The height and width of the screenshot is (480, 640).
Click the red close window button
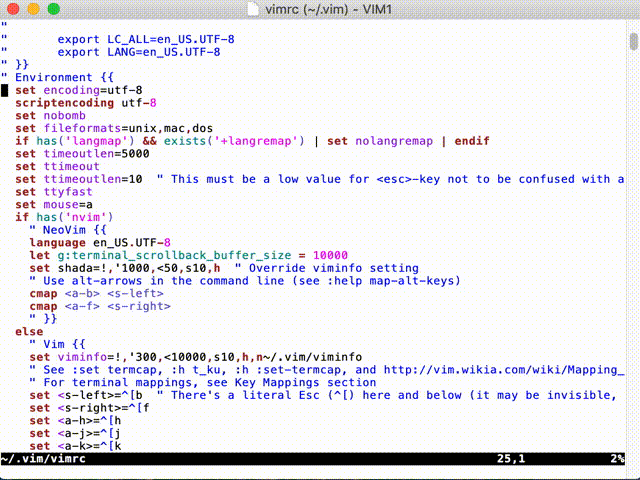(x=13, y=9)
